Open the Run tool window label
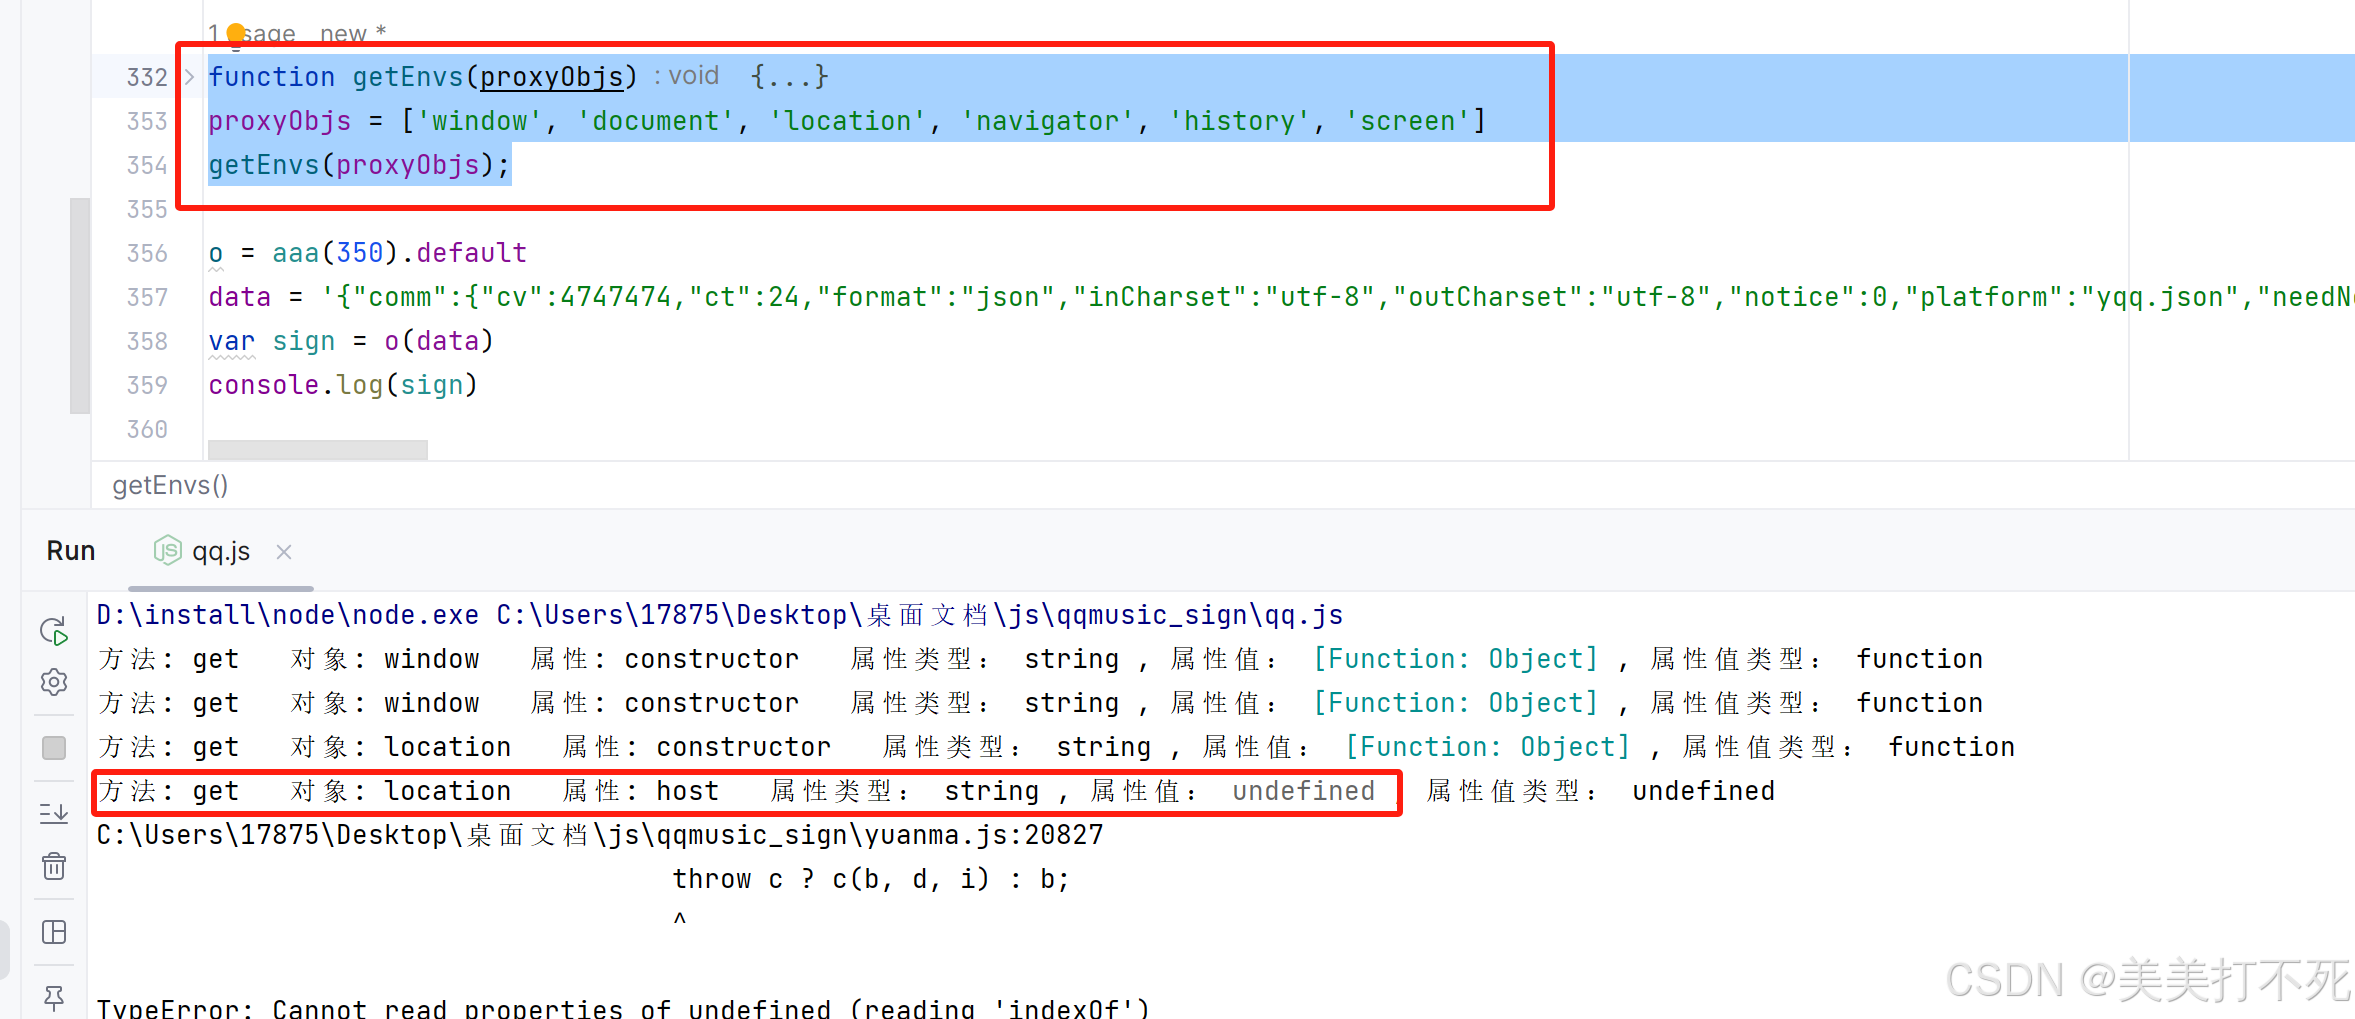The height and width of the screenshot is (1019, 2355). click(x=71, y=551)
